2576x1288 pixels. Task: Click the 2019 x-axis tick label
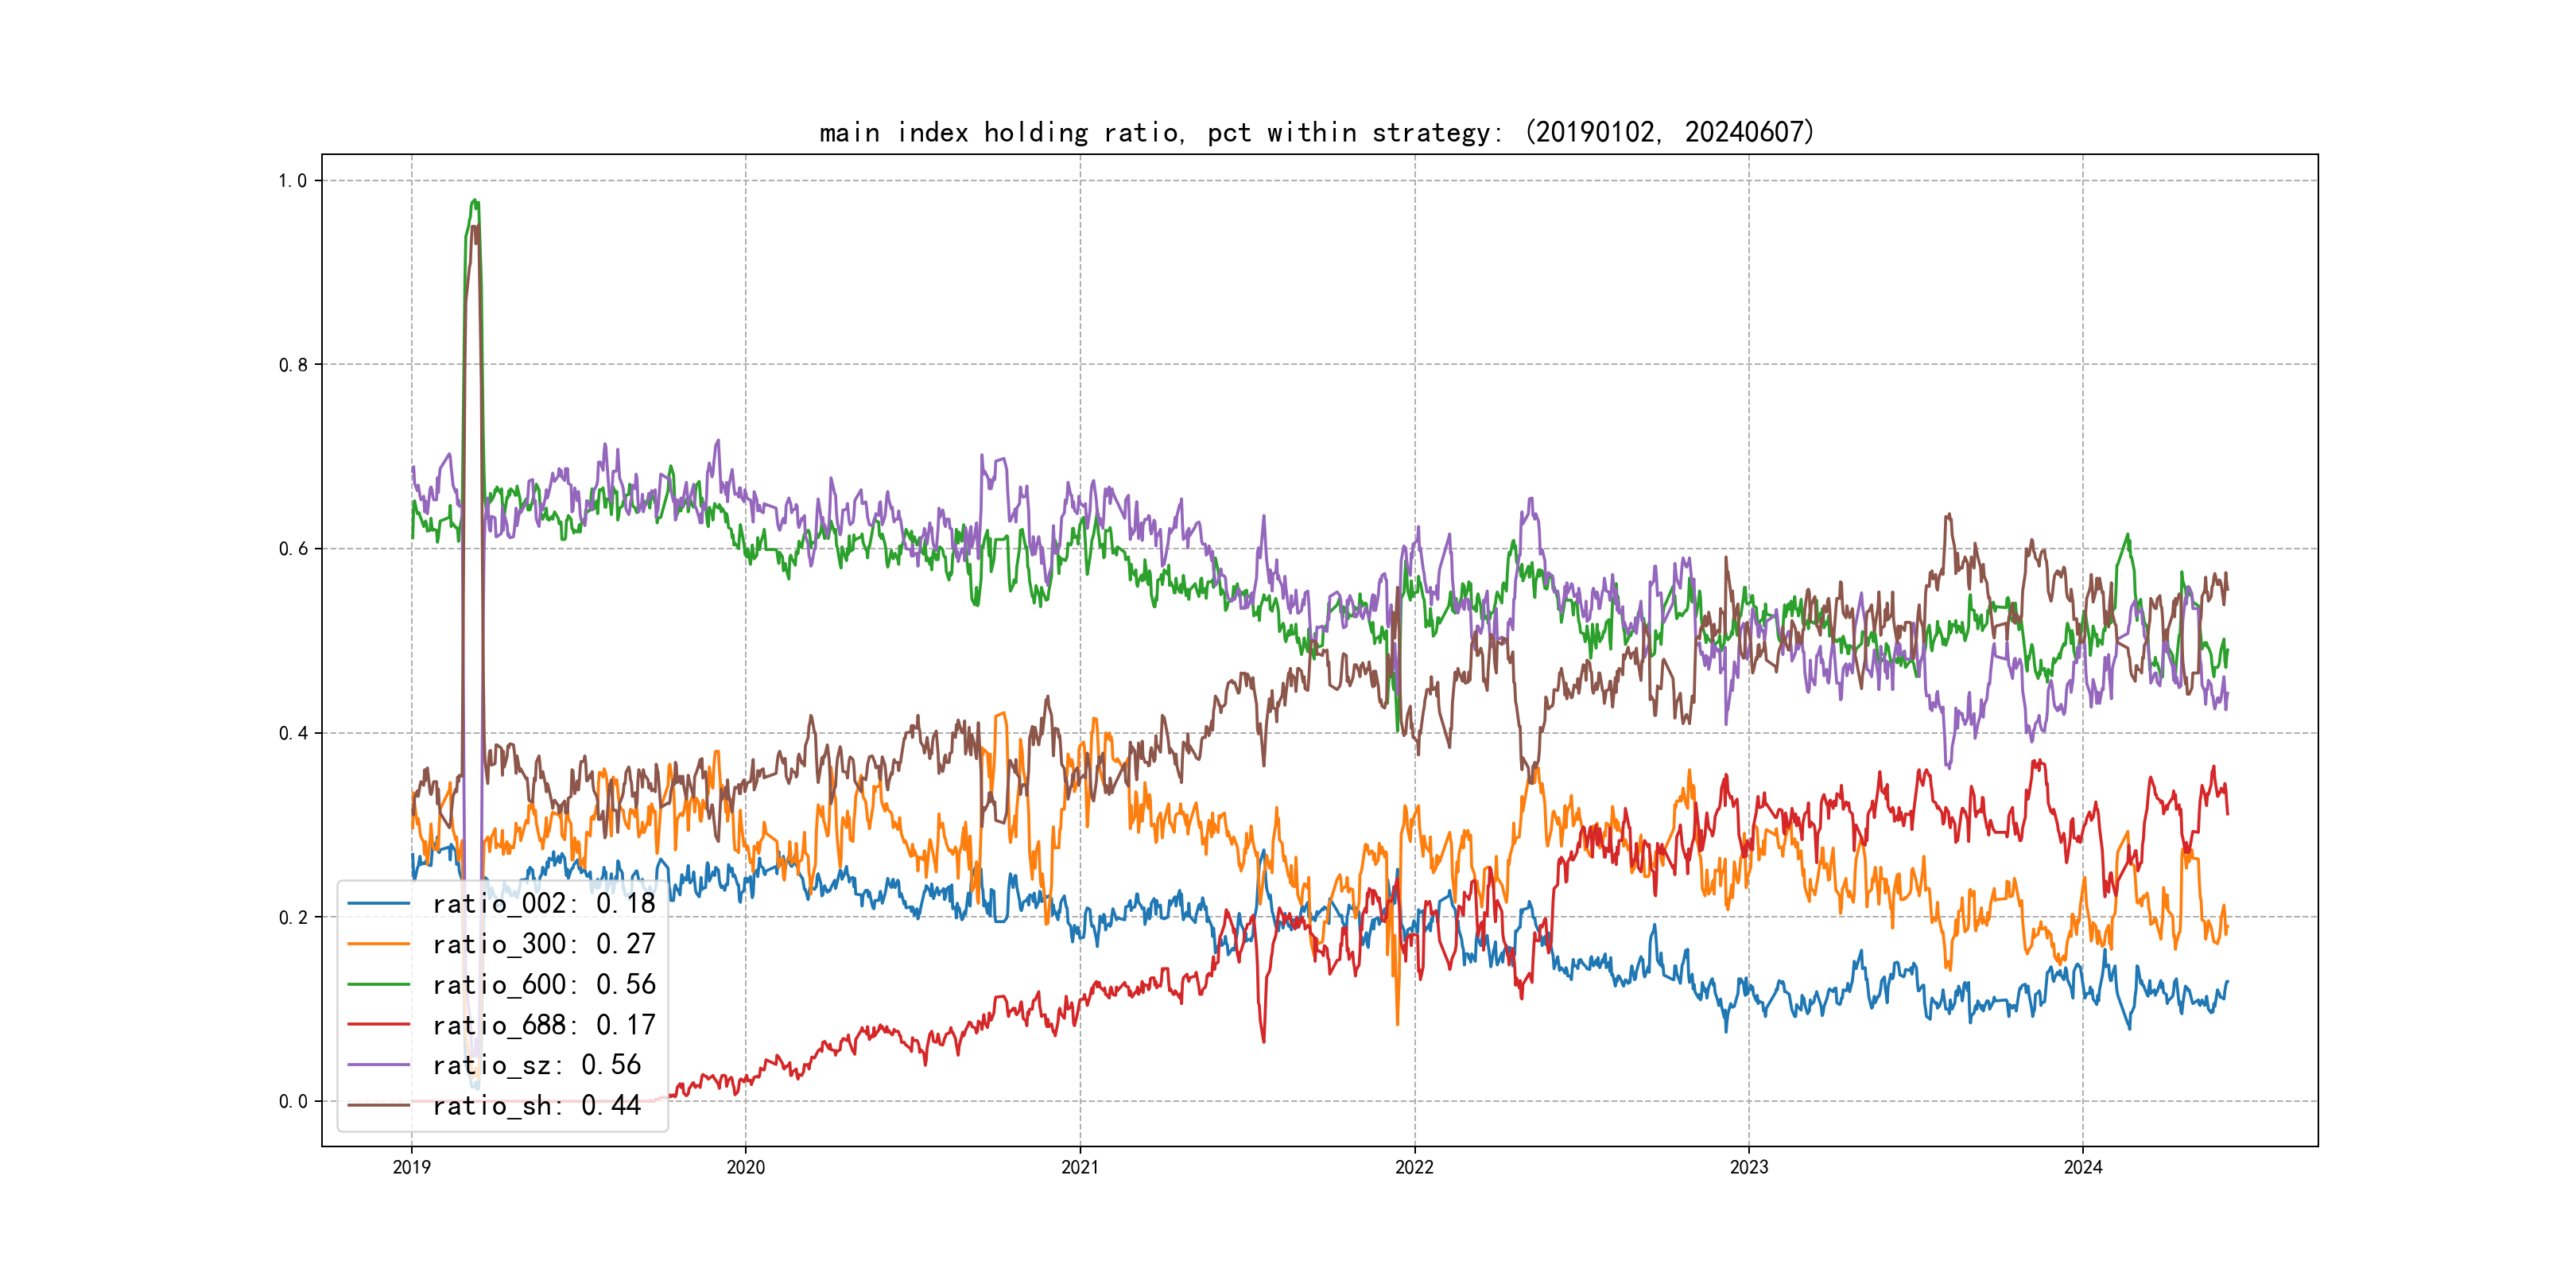click(411, 1167)
